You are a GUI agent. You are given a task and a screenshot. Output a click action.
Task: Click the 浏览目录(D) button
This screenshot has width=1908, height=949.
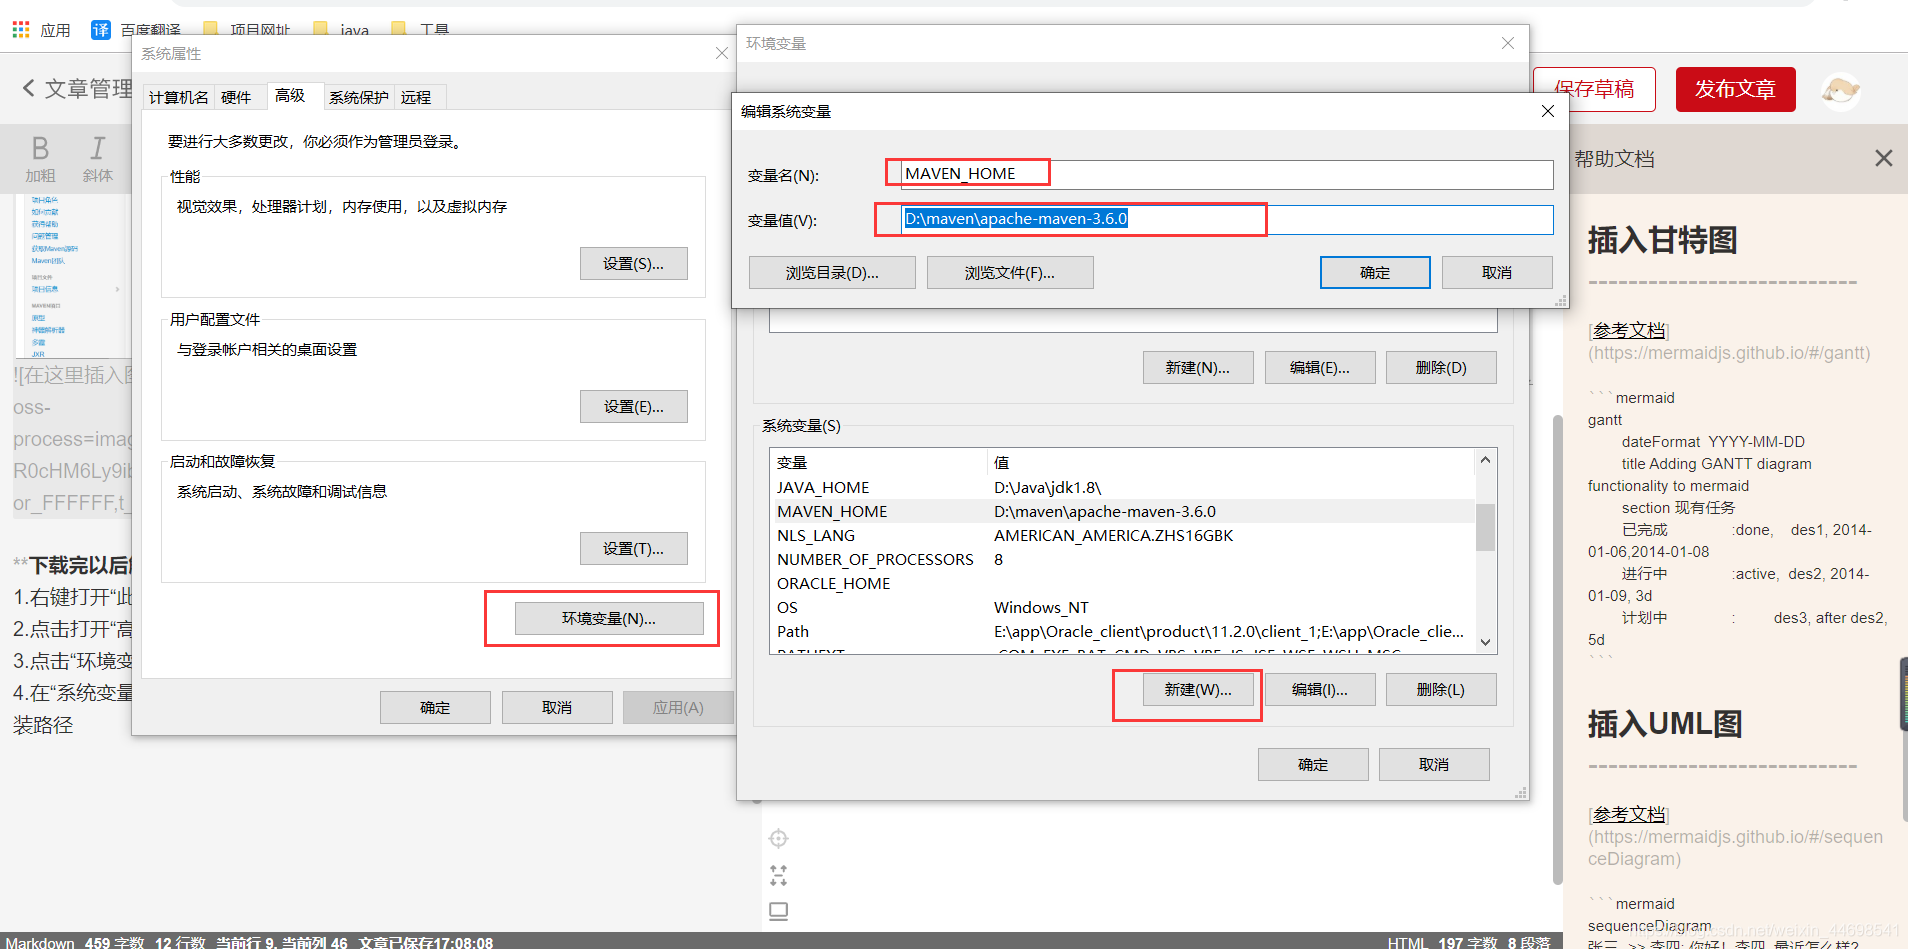pyautogui.click(x=832, y=272)
